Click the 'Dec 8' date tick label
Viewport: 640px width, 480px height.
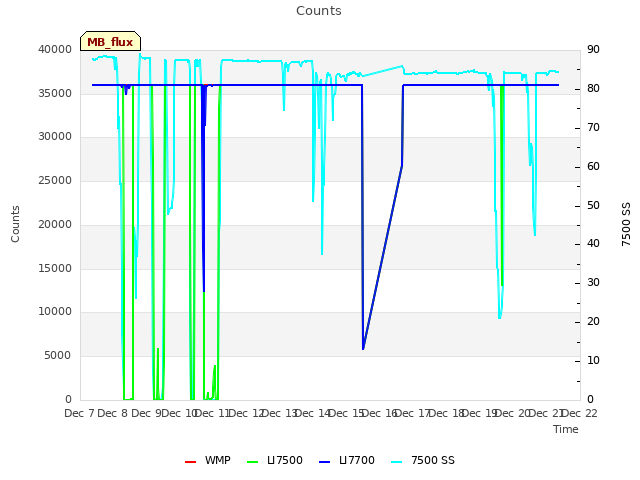coord(113,413)
